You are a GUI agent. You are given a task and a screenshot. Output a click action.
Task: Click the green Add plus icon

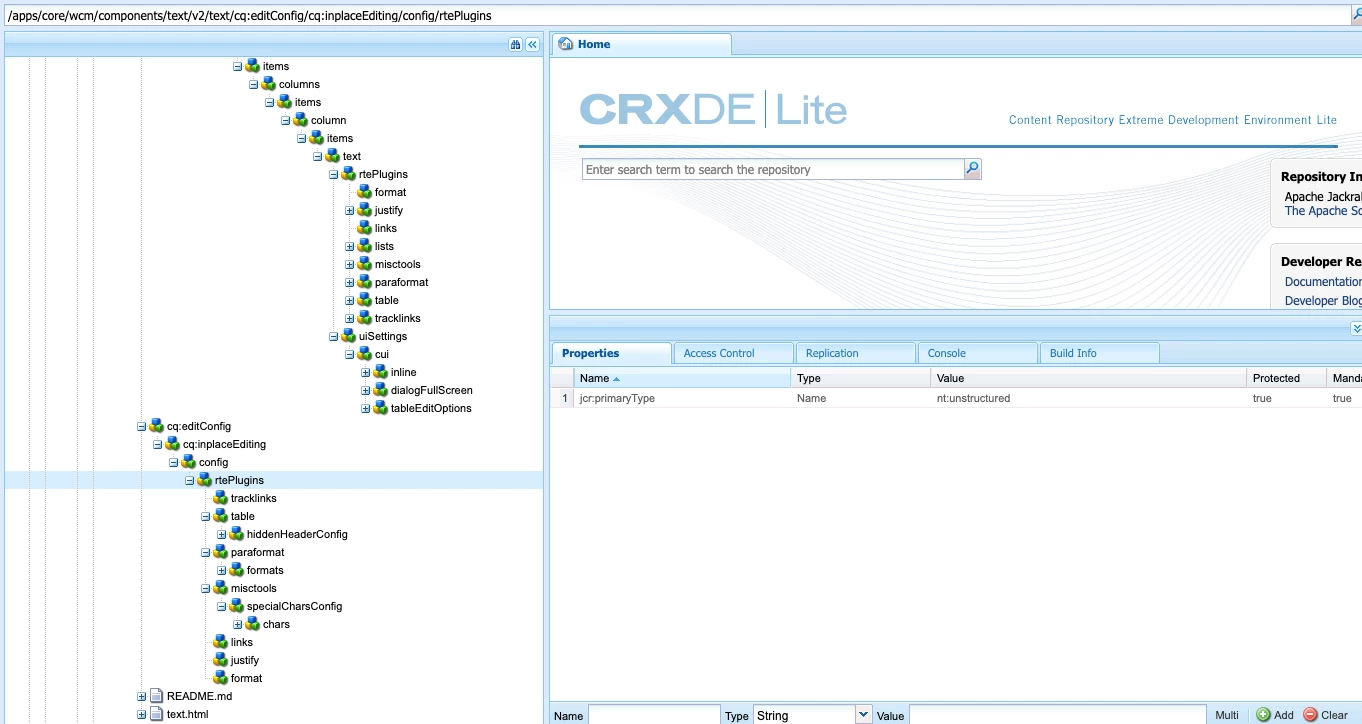pyautogui.click(x=1263, y=715)
